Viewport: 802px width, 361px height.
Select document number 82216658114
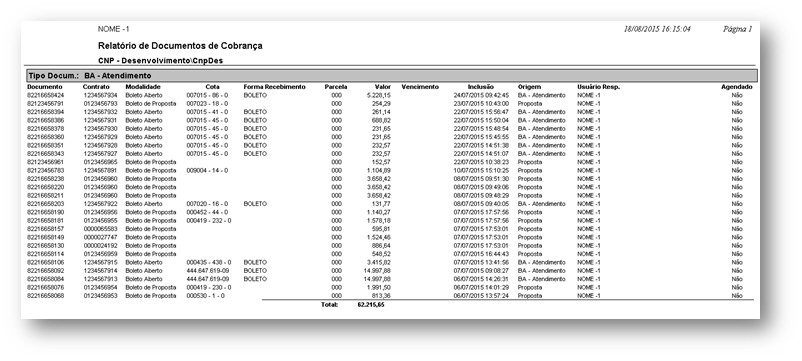[46, 254]
